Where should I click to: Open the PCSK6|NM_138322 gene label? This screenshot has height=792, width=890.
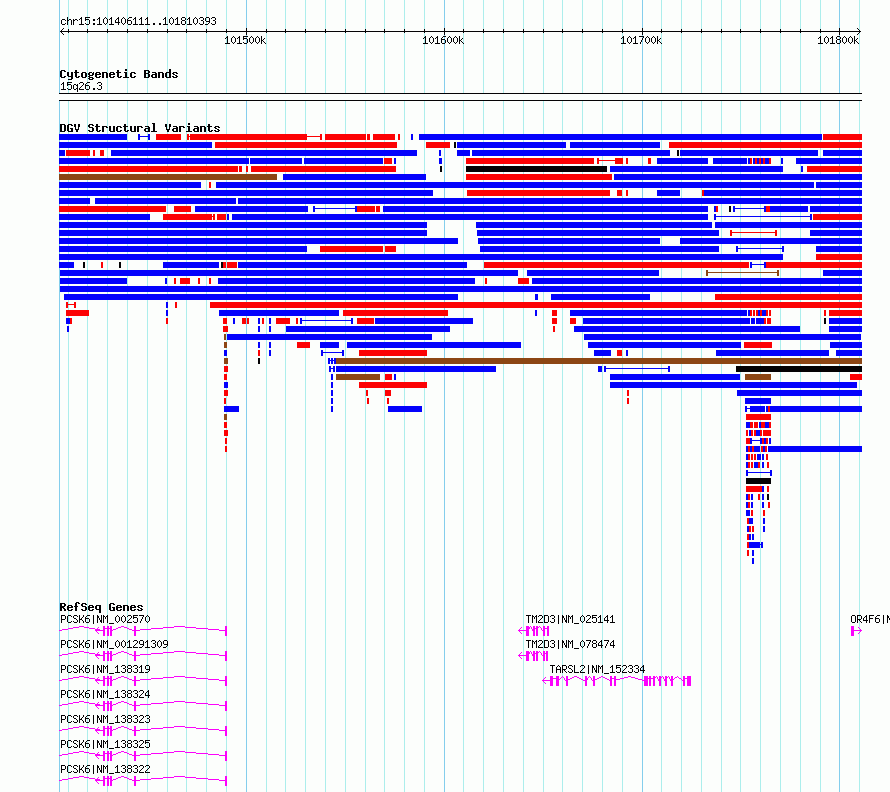pos(105,769)
